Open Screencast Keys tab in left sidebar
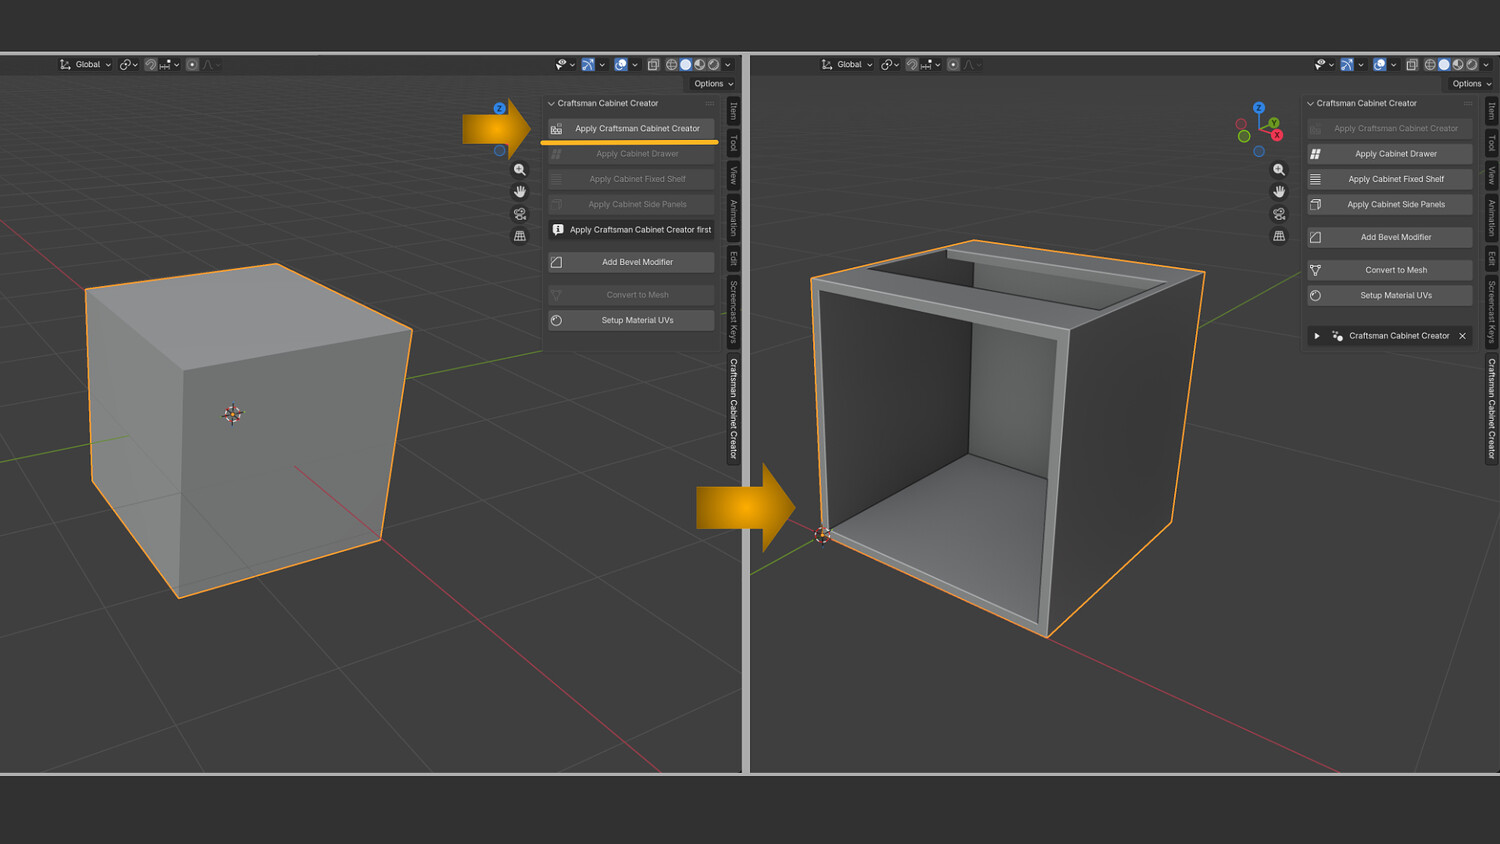The height and width of the screenshot is (844, 1500). point(733,312)
